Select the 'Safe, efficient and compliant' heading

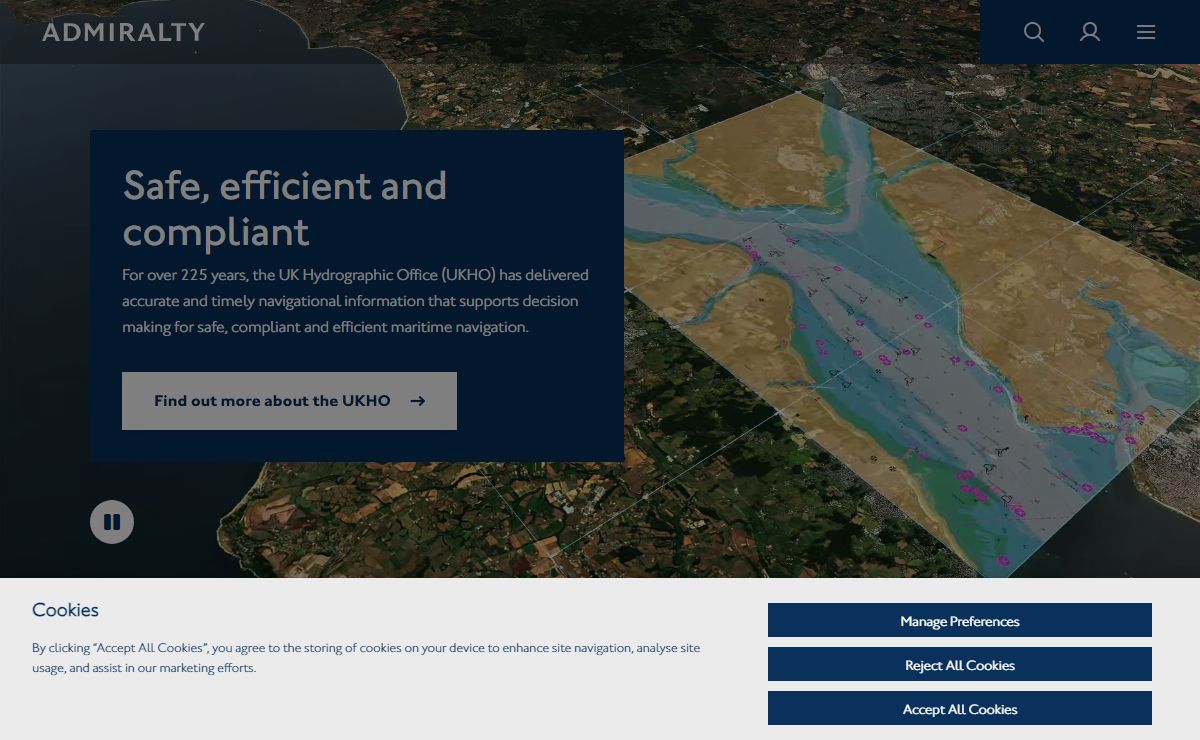coord(285,208)
